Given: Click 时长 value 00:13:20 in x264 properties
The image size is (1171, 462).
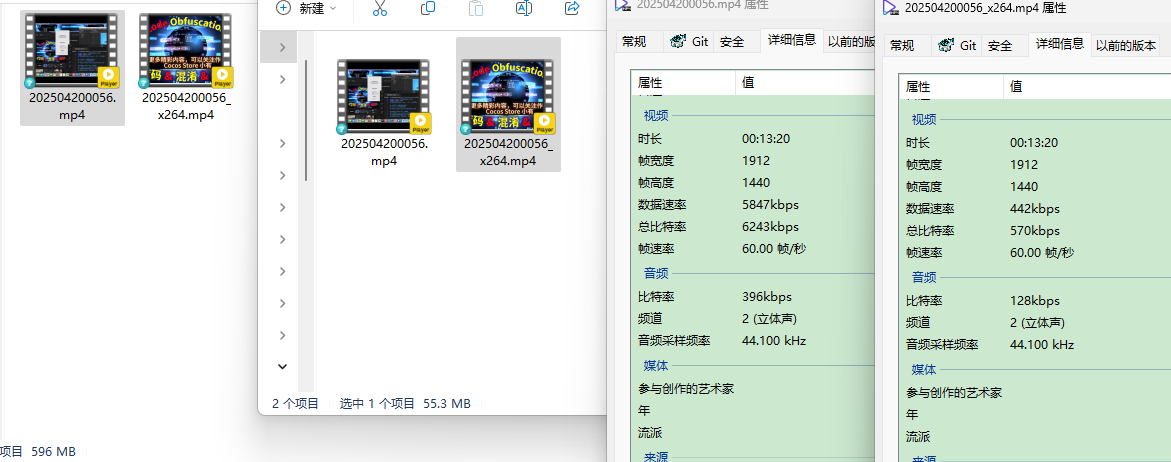Looking at the screenshot, I should coord(1034,143).
